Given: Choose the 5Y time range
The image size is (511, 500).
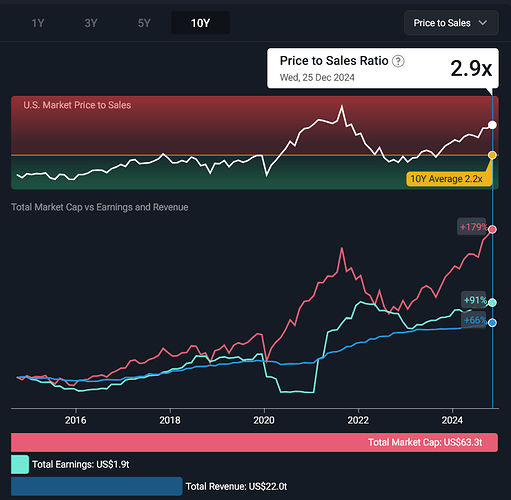Looking at the screenshot, I should point(144,23).
